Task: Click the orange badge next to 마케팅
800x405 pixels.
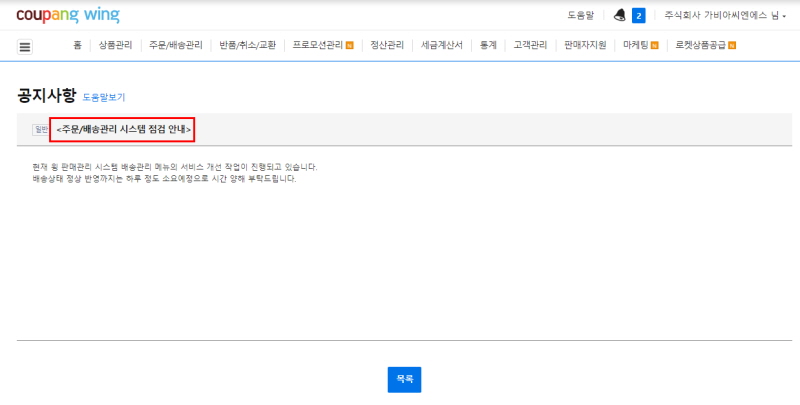Action: (x=654, y=46)
